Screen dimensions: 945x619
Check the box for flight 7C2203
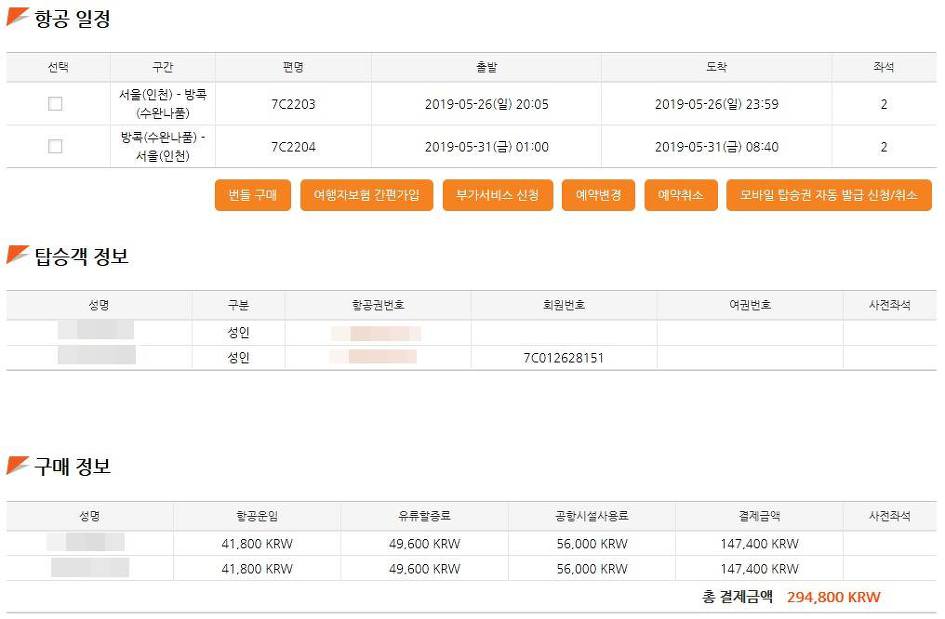55,104
